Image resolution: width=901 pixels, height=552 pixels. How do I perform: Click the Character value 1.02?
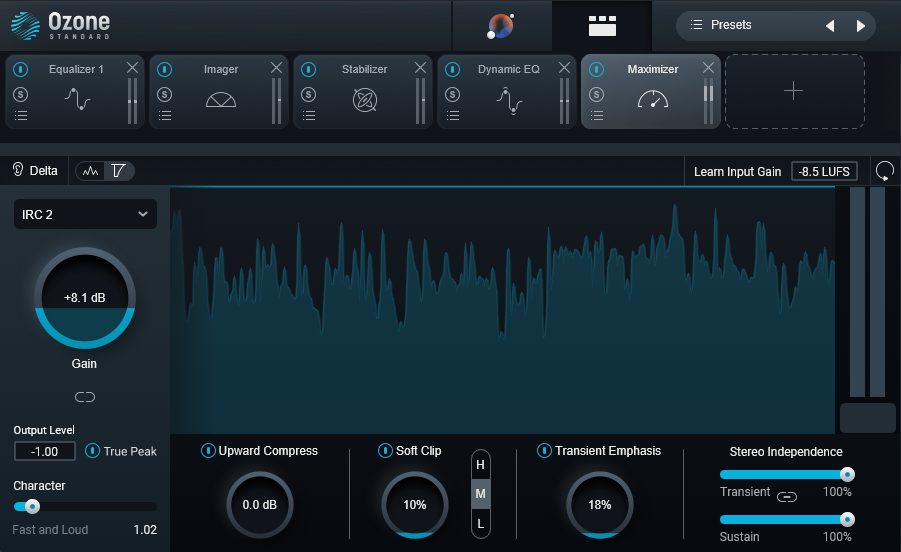pos(145,530)
